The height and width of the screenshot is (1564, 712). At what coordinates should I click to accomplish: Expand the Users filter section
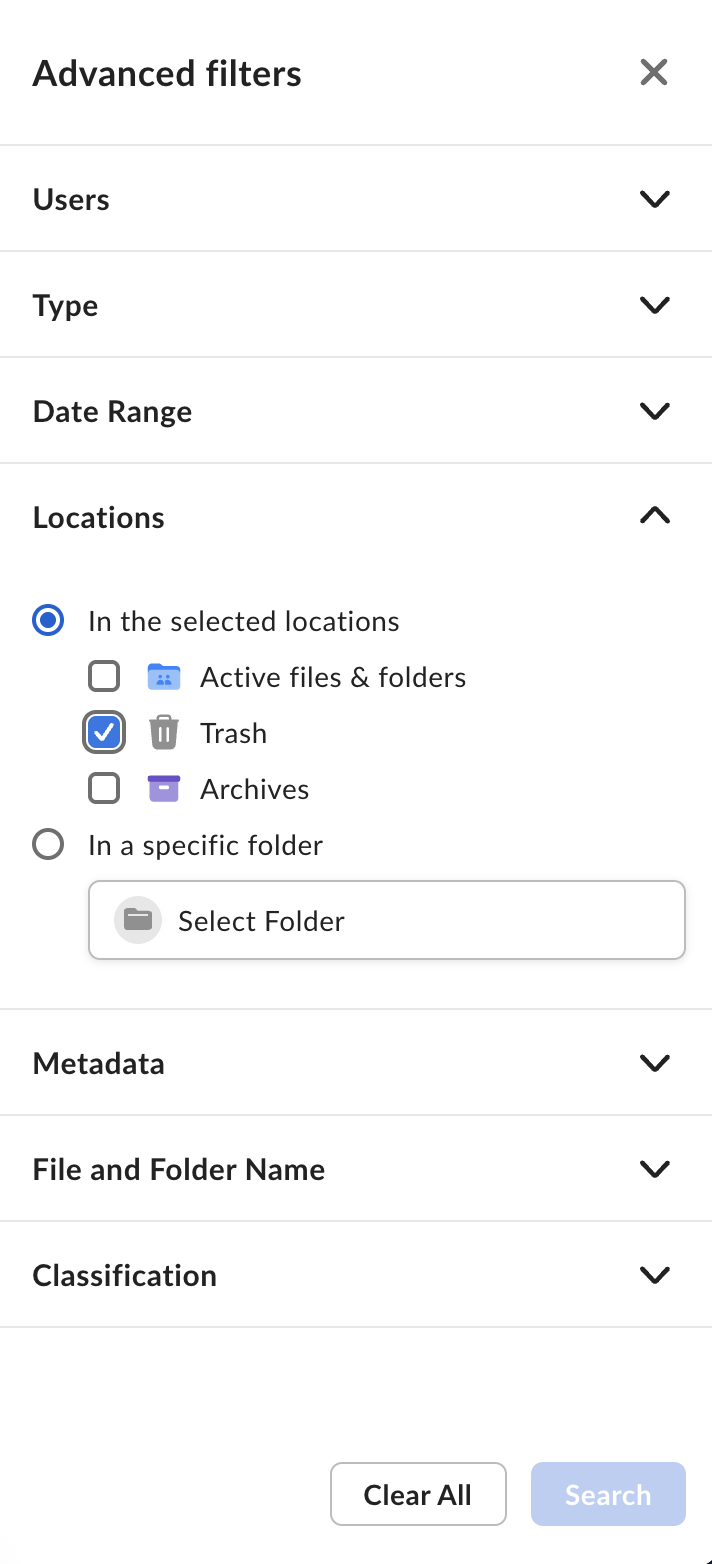654,199
